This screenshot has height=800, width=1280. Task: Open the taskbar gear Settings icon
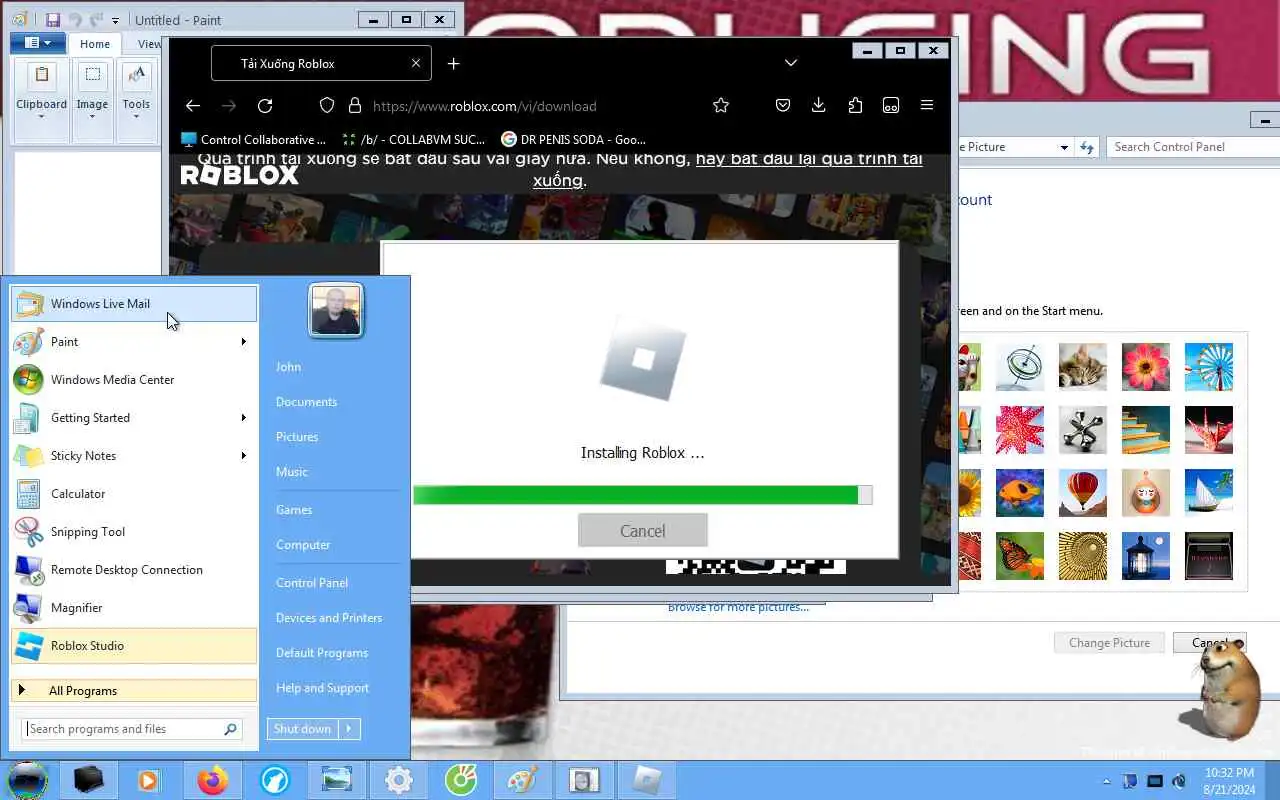click(399, 780)
